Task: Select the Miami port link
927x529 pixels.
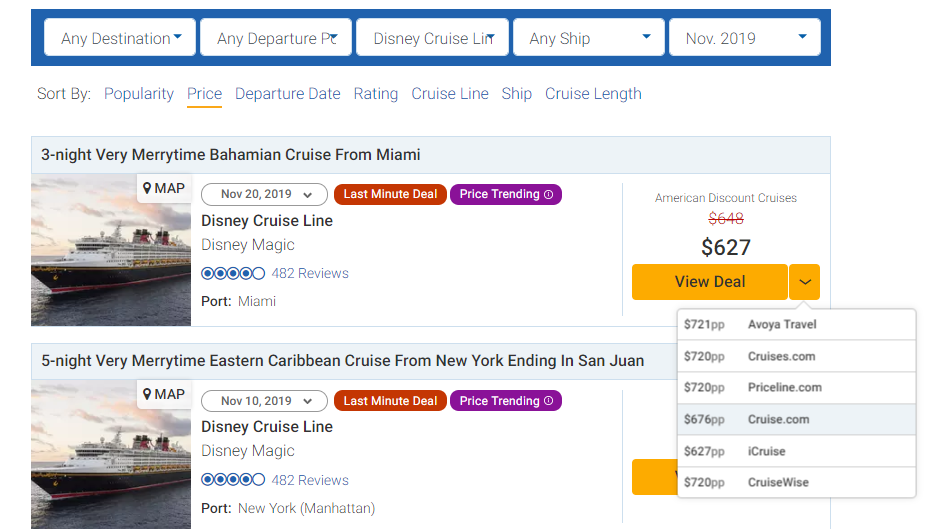Action: click(x=257, y=301)
